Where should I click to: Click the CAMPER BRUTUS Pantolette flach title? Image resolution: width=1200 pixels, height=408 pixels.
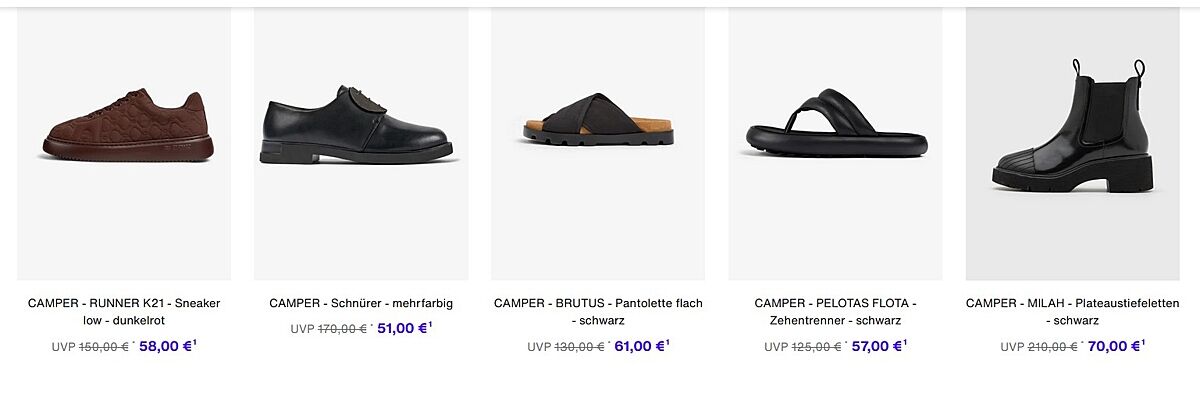pos(598,311)
